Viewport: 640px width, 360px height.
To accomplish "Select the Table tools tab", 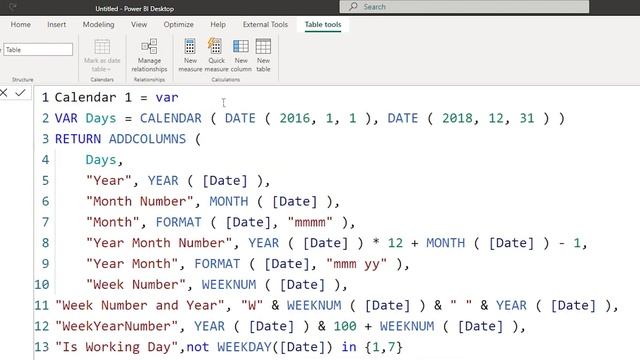I will (x=323, y=24).
